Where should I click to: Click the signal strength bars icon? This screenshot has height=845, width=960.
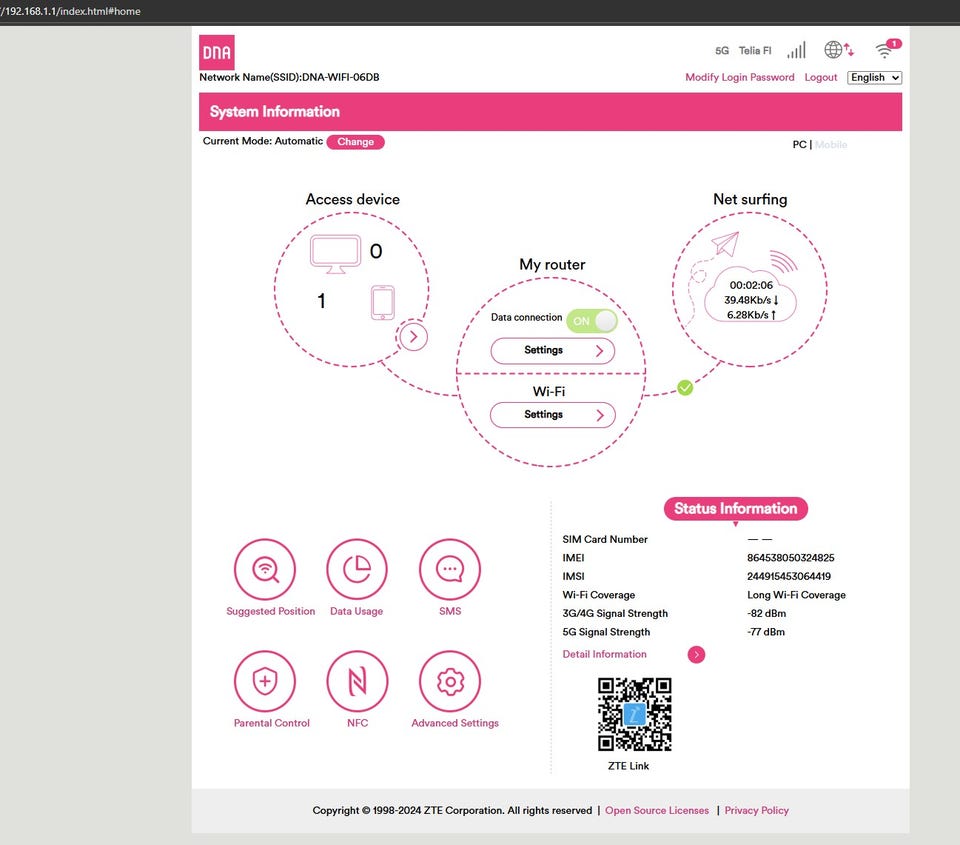pos(797,50)
